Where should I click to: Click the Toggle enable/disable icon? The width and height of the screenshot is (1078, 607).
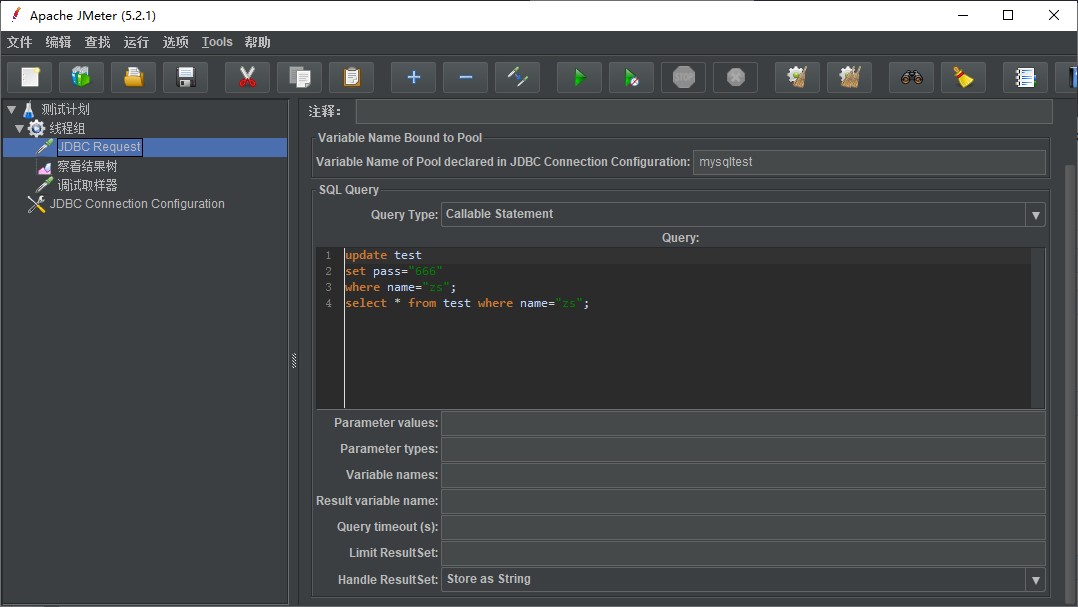517,77
